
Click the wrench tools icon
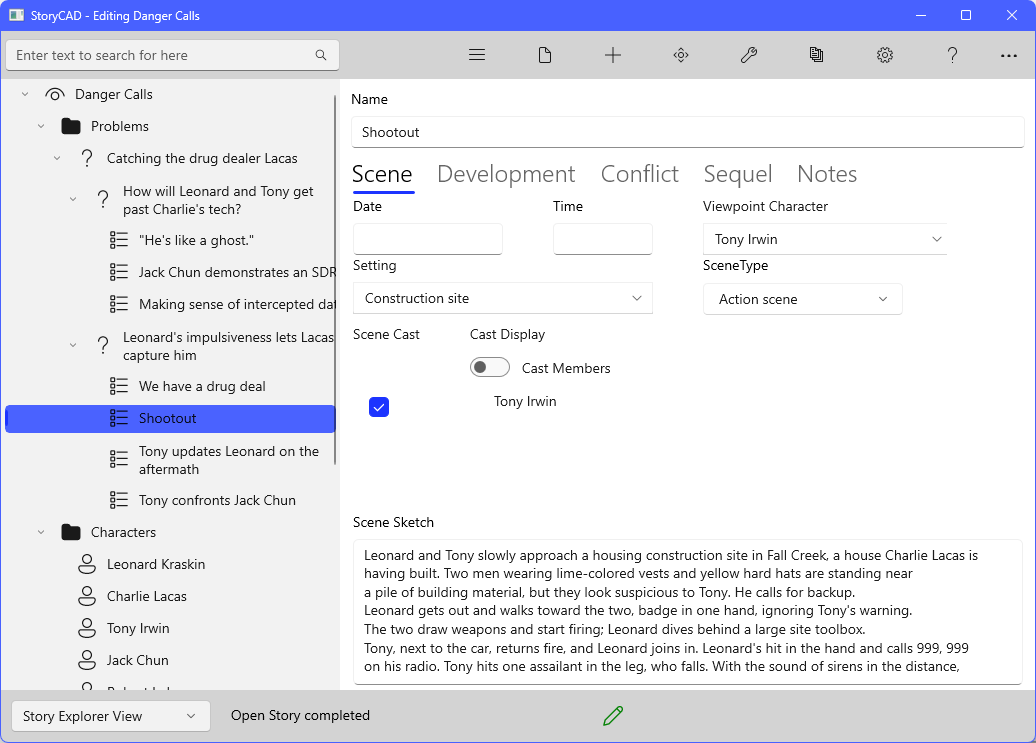(749, 55)
